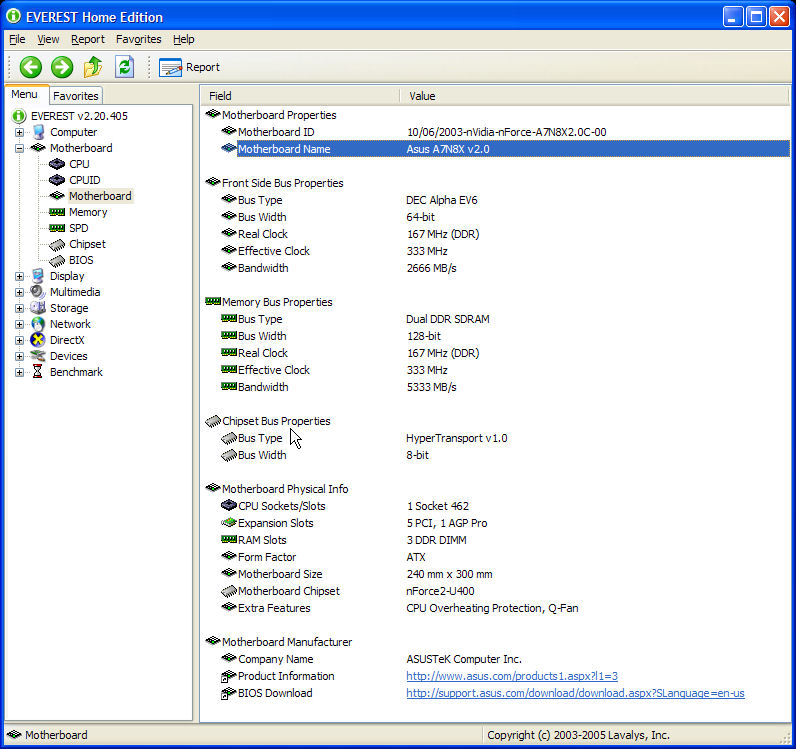Click the Network globe icon
796x749 pixels.
(x=38, y=324)
